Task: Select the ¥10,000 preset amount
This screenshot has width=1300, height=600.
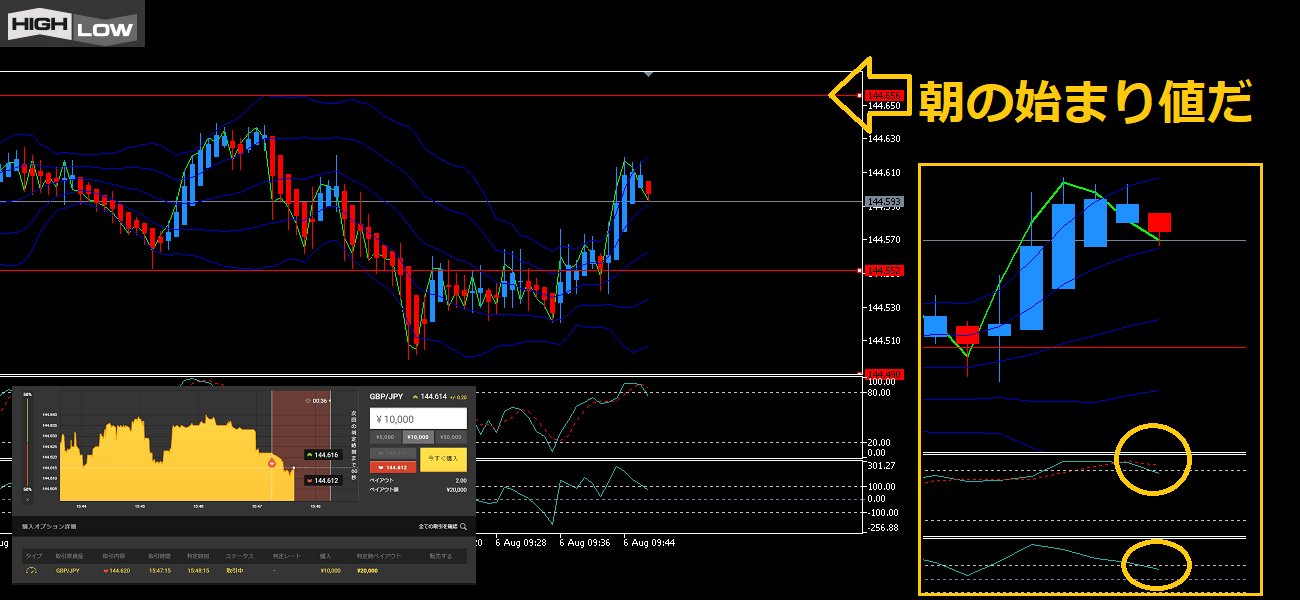Action: tap(417, 437)
